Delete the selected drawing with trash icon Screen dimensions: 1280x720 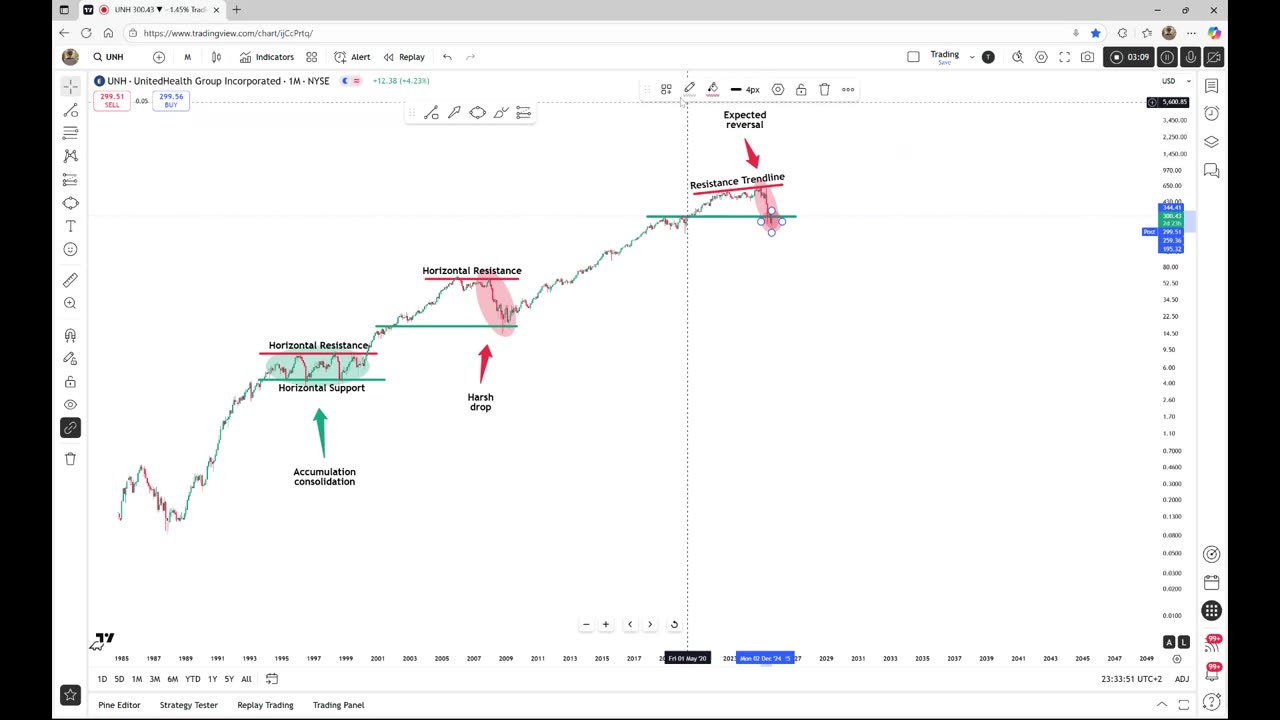point(824,90)
